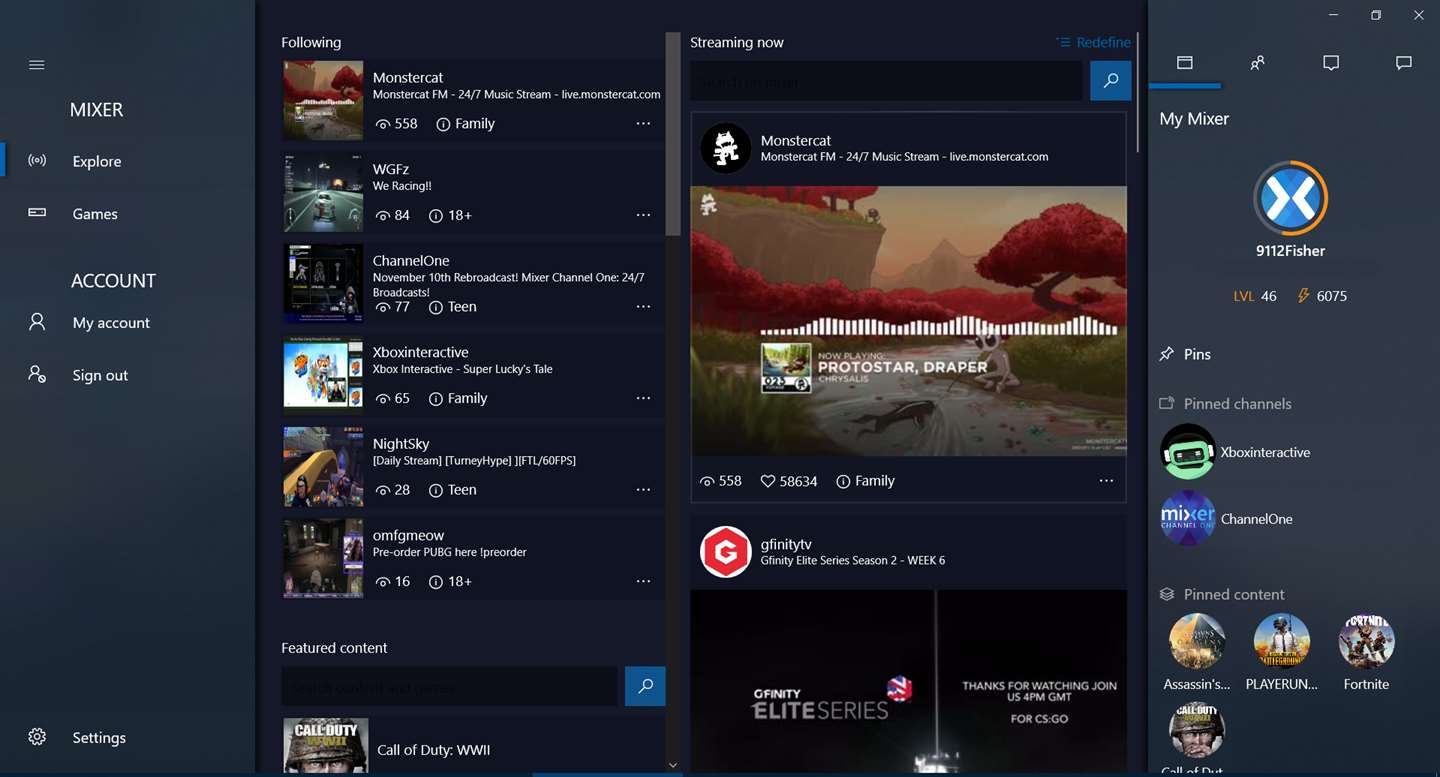The image size is (1440, 777).
Task: Select the Fortnite pinned content icon
Action: 1366,641
